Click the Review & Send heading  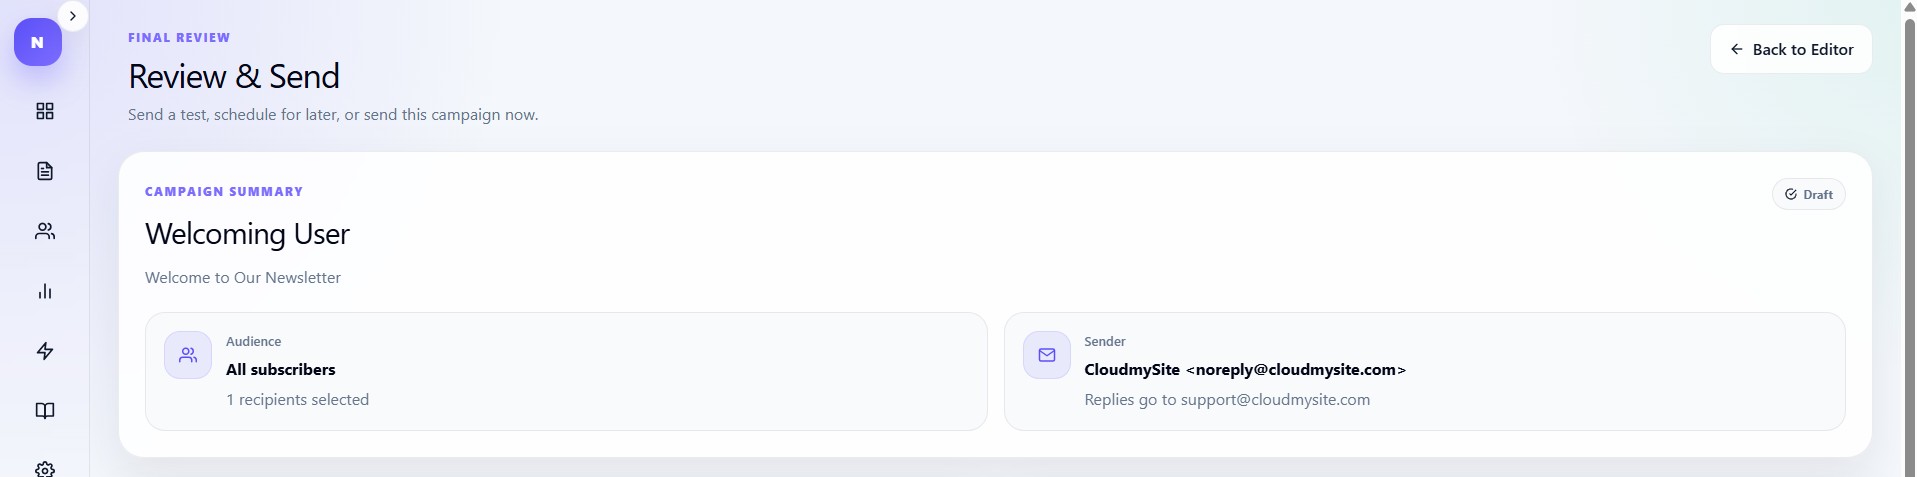234,76
